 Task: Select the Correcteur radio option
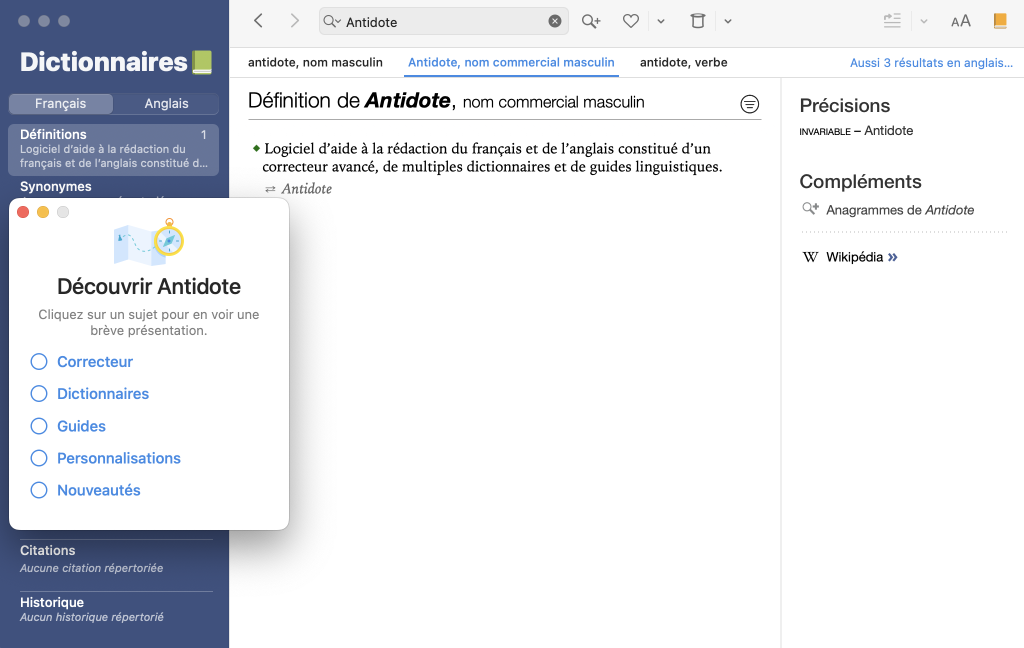(39, 362)
